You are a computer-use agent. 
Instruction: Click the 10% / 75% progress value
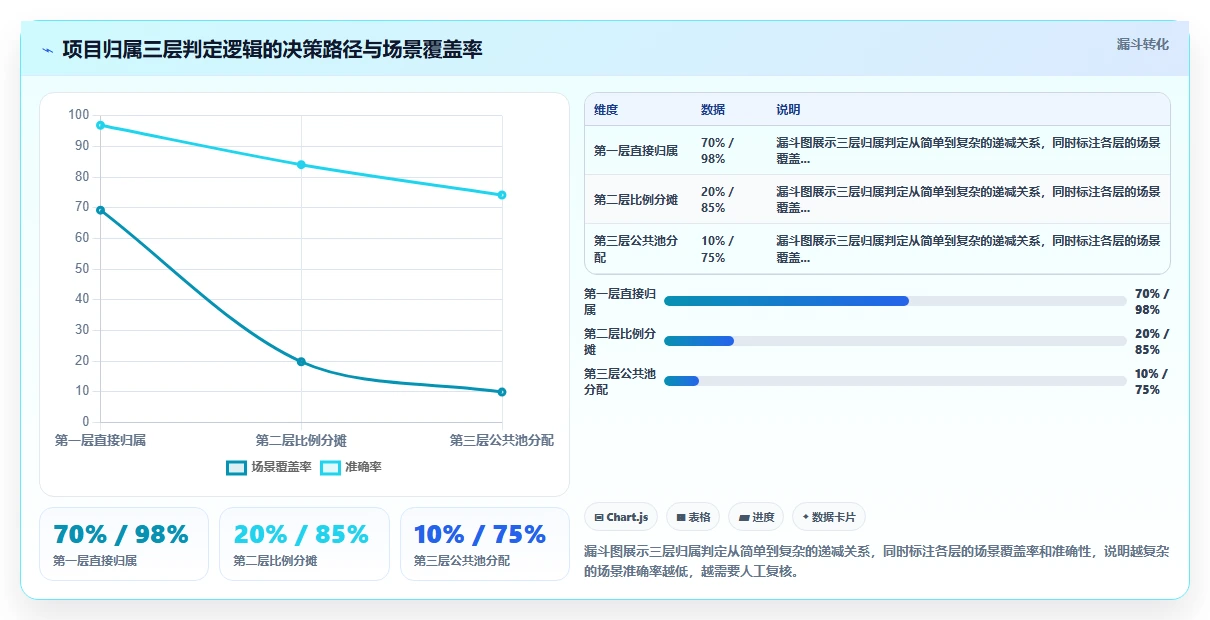1152,382
